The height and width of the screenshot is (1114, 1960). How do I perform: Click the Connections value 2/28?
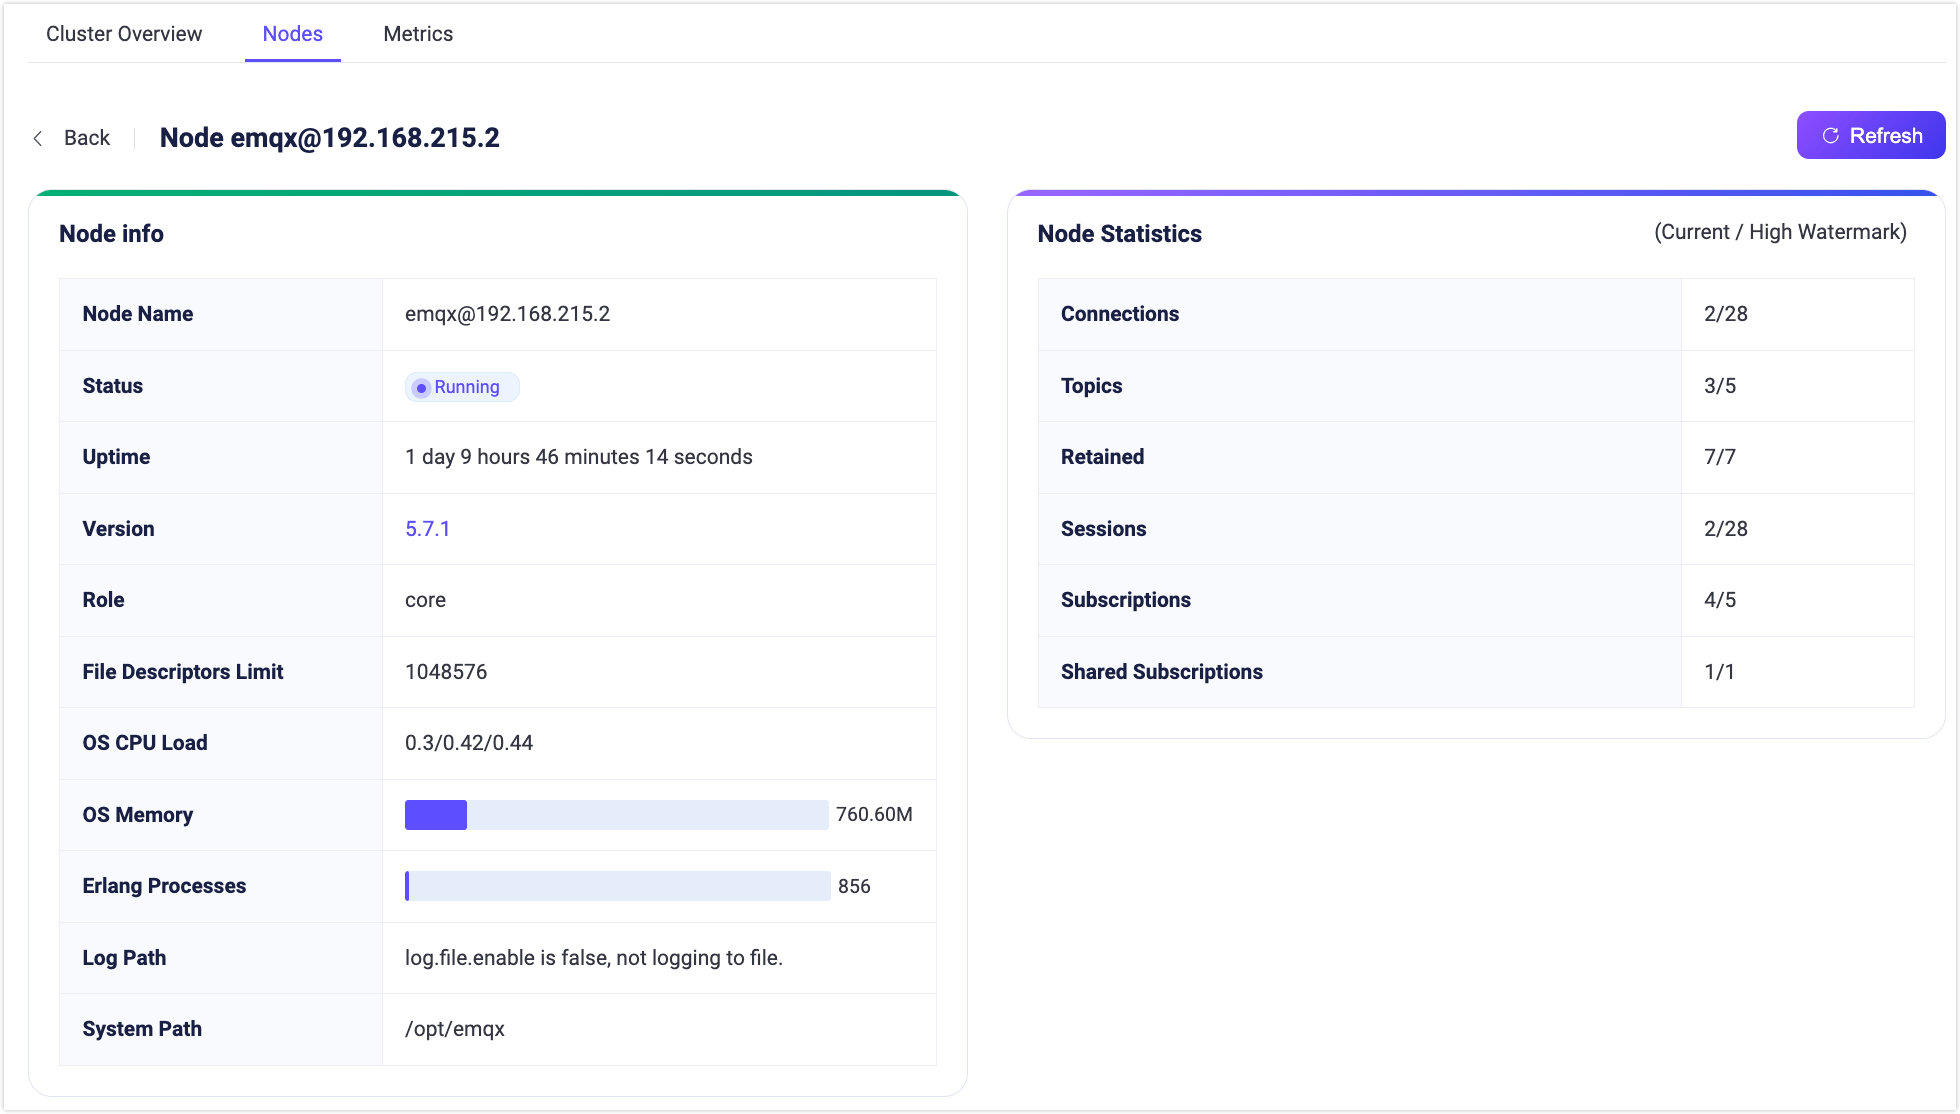(1725, 314)
